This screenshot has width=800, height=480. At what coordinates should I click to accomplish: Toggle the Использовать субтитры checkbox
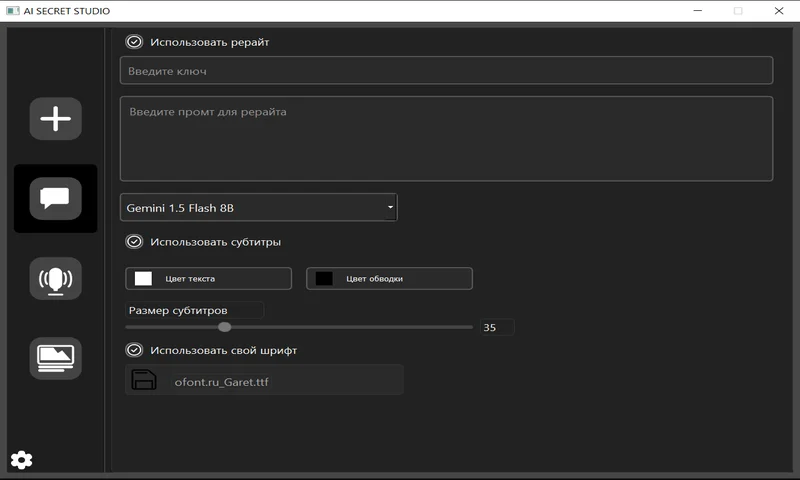[134, 242]
